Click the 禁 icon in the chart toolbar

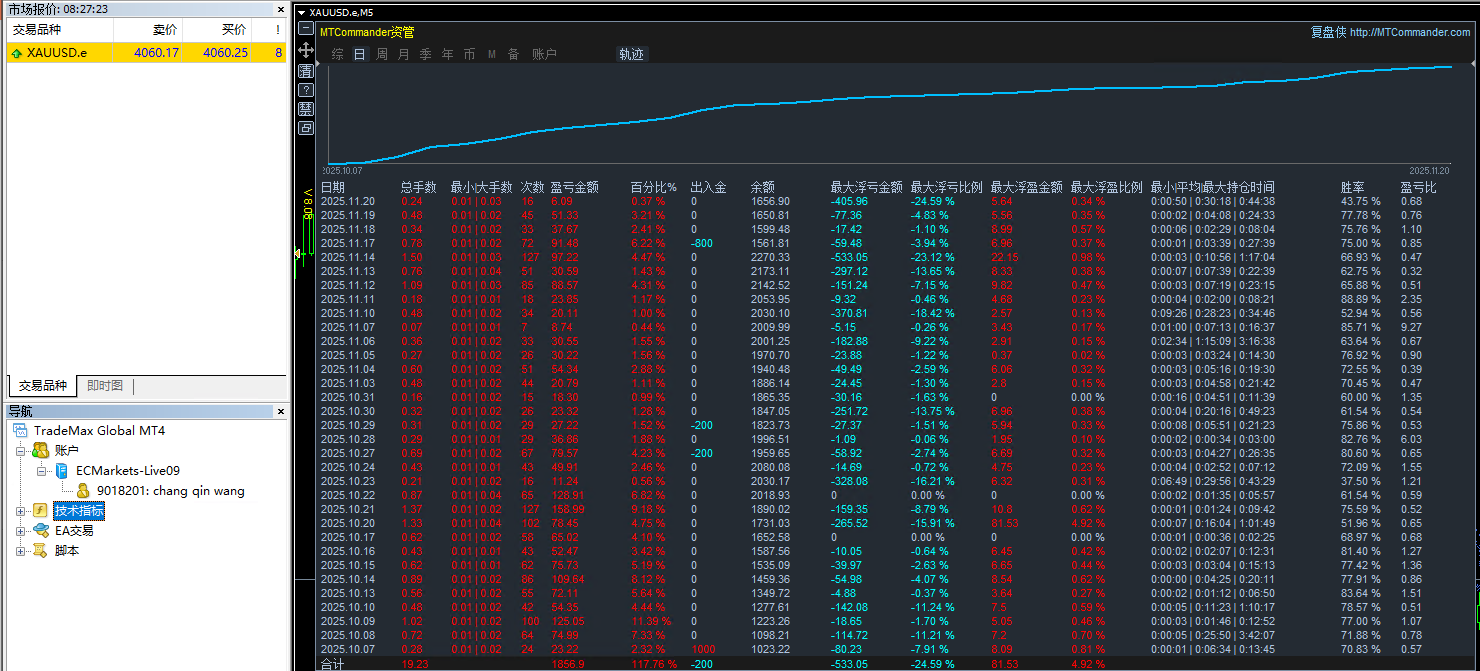[306, 108]
